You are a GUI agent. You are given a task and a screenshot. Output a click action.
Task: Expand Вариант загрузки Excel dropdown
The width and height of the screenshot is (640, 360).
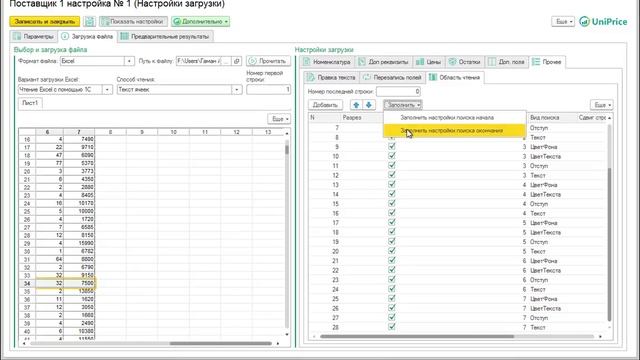coord(107,89)
